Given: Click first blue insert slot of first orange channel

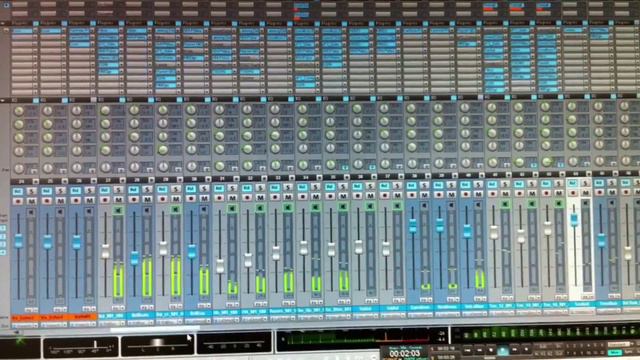Looking at the screenshot, I should pyautogui.click(x=22, y=31).
